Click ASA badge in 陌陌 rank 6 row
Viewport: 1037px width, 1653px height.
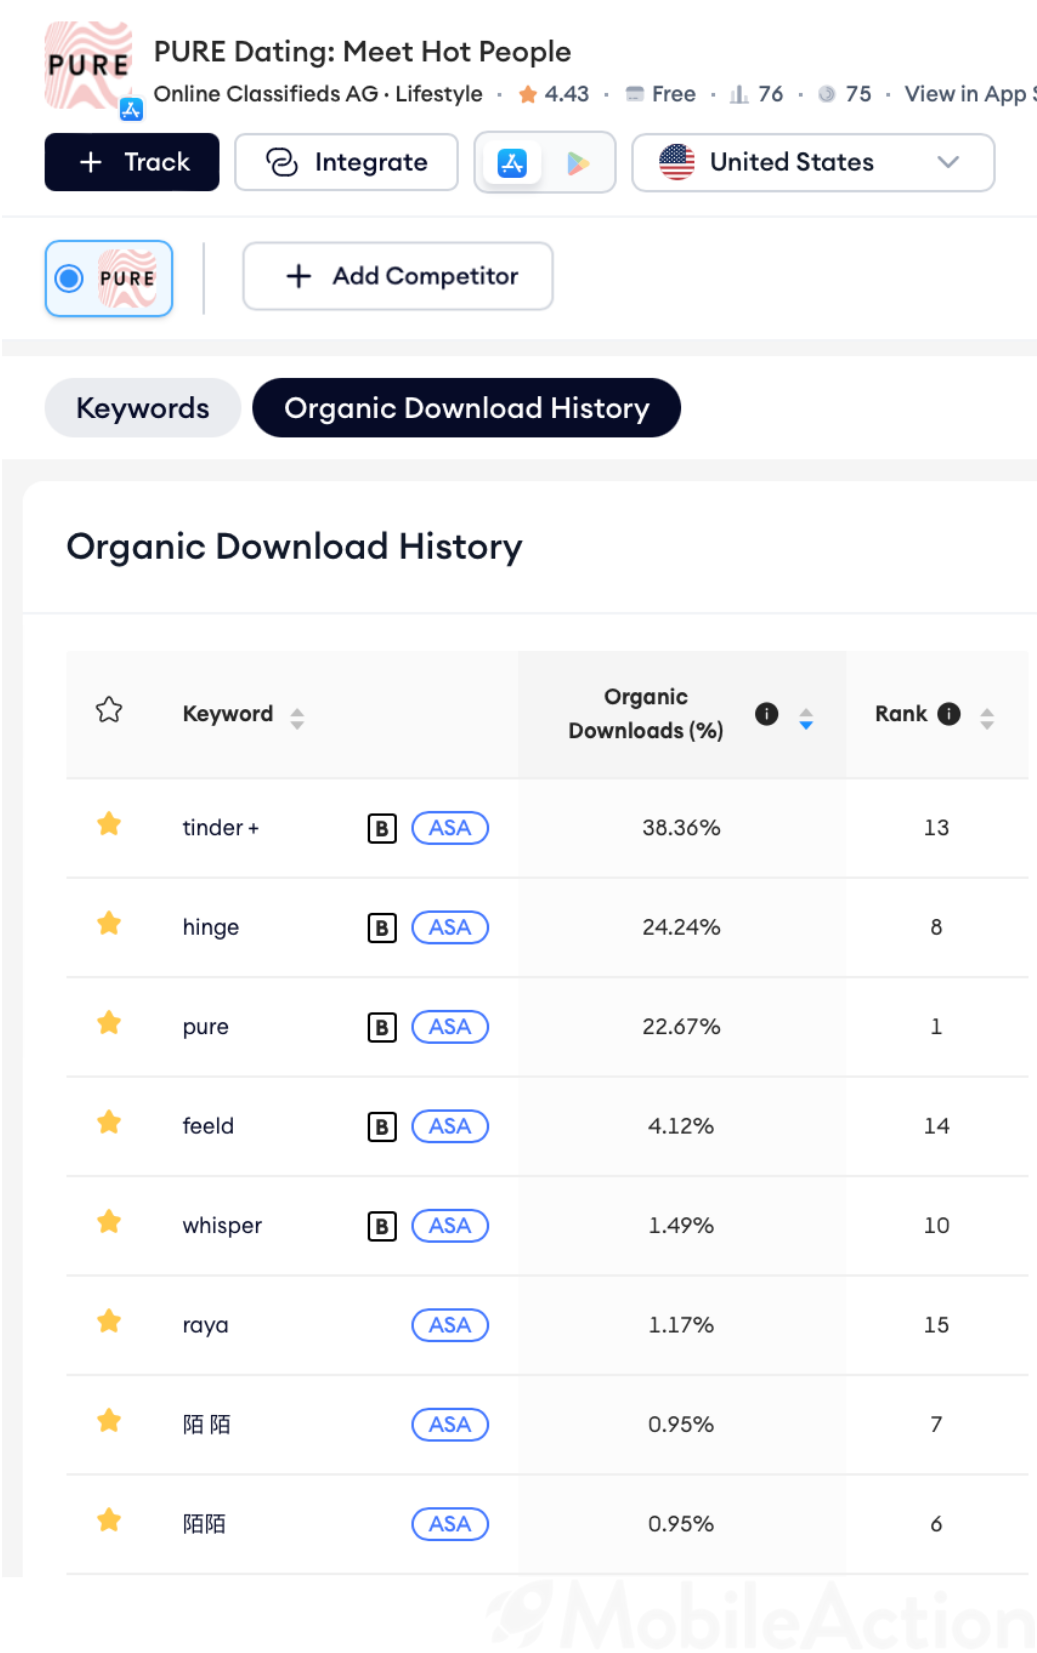[450, 1524]
